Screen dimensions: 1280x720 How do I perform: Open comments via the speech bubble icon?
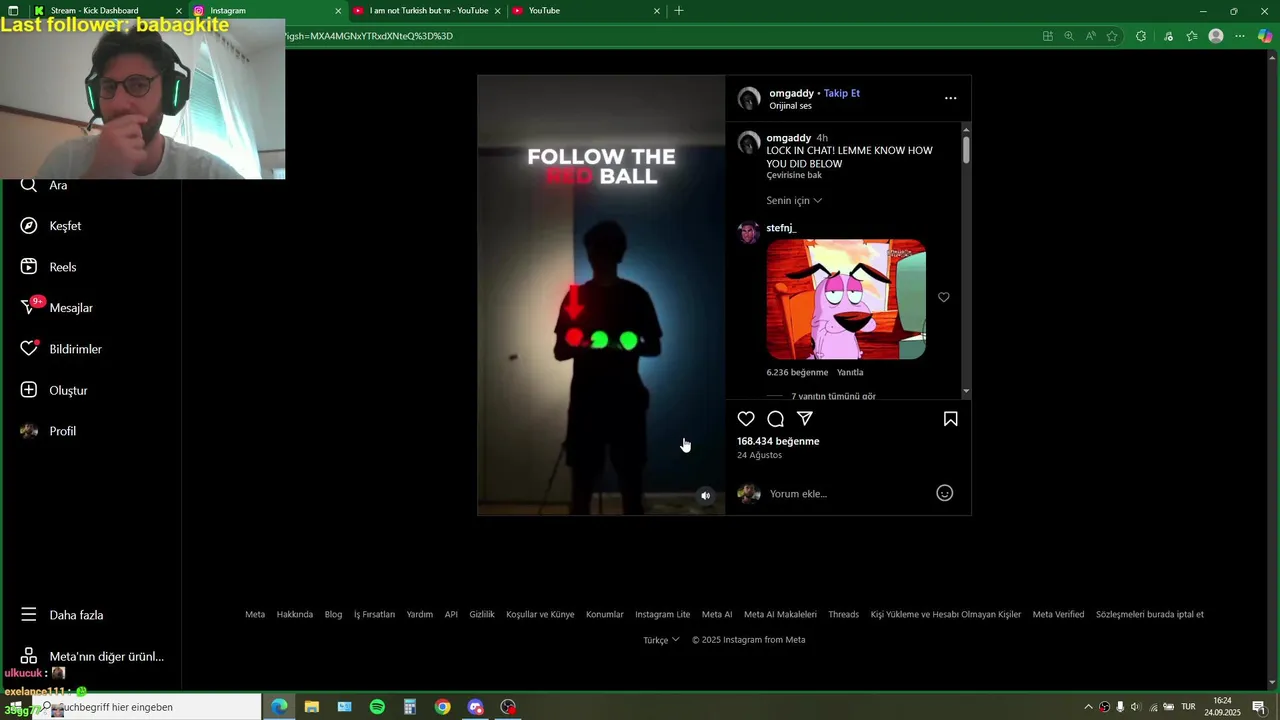point(775,419)
